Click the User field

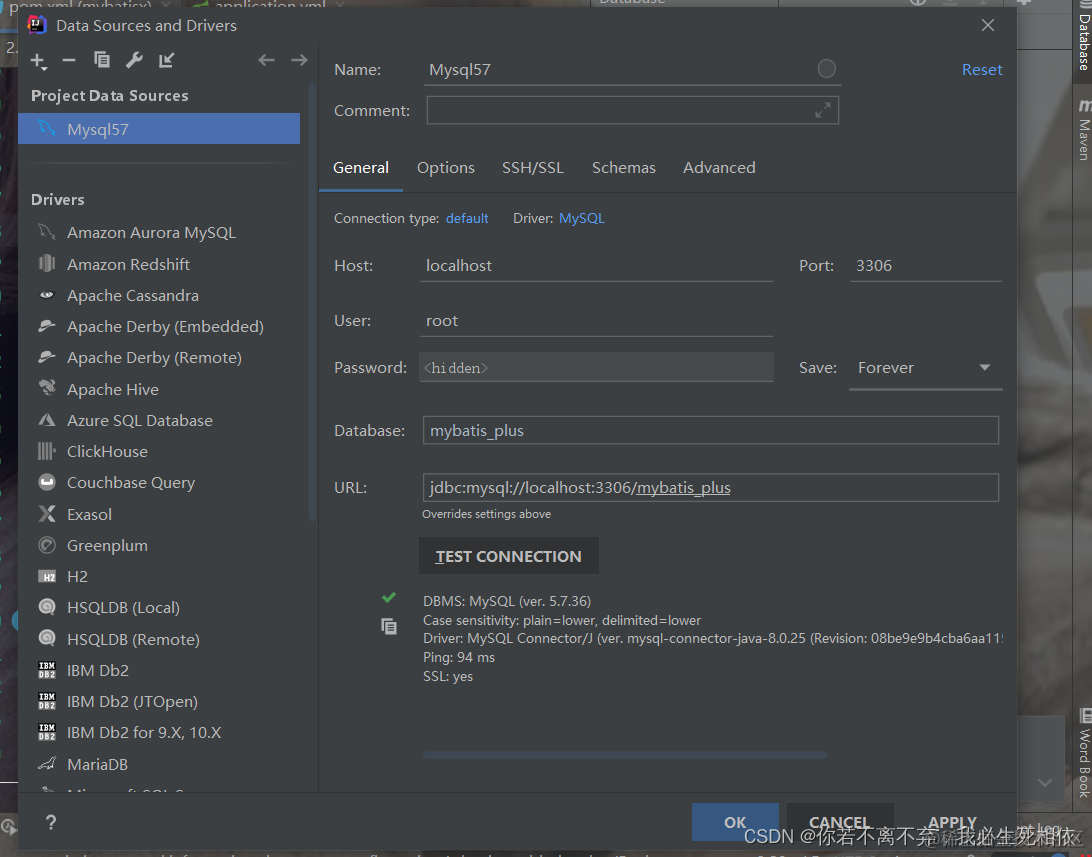click(x=597, y=321)
